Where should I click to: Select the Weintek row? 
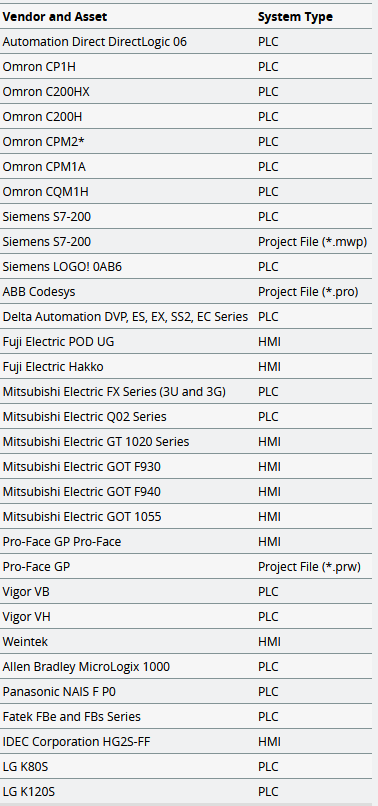tap(186, 642)
